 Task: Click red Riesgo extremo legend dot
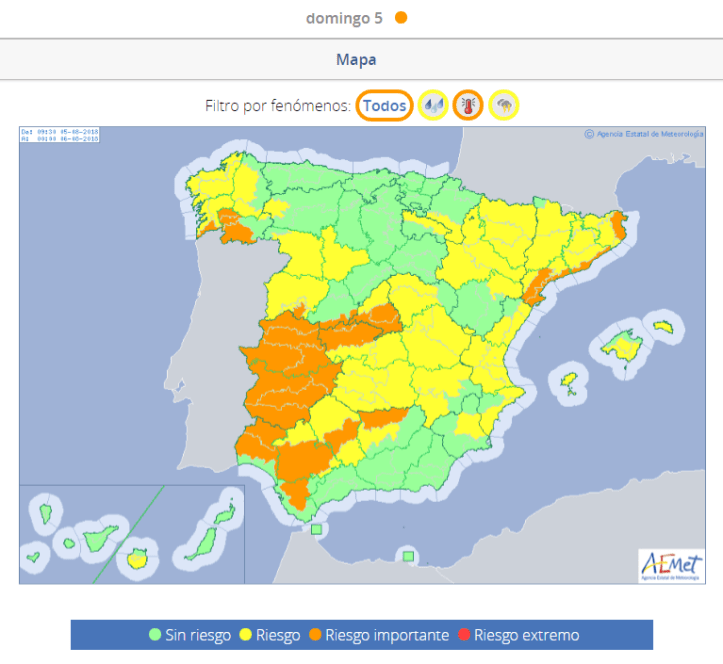463,635
